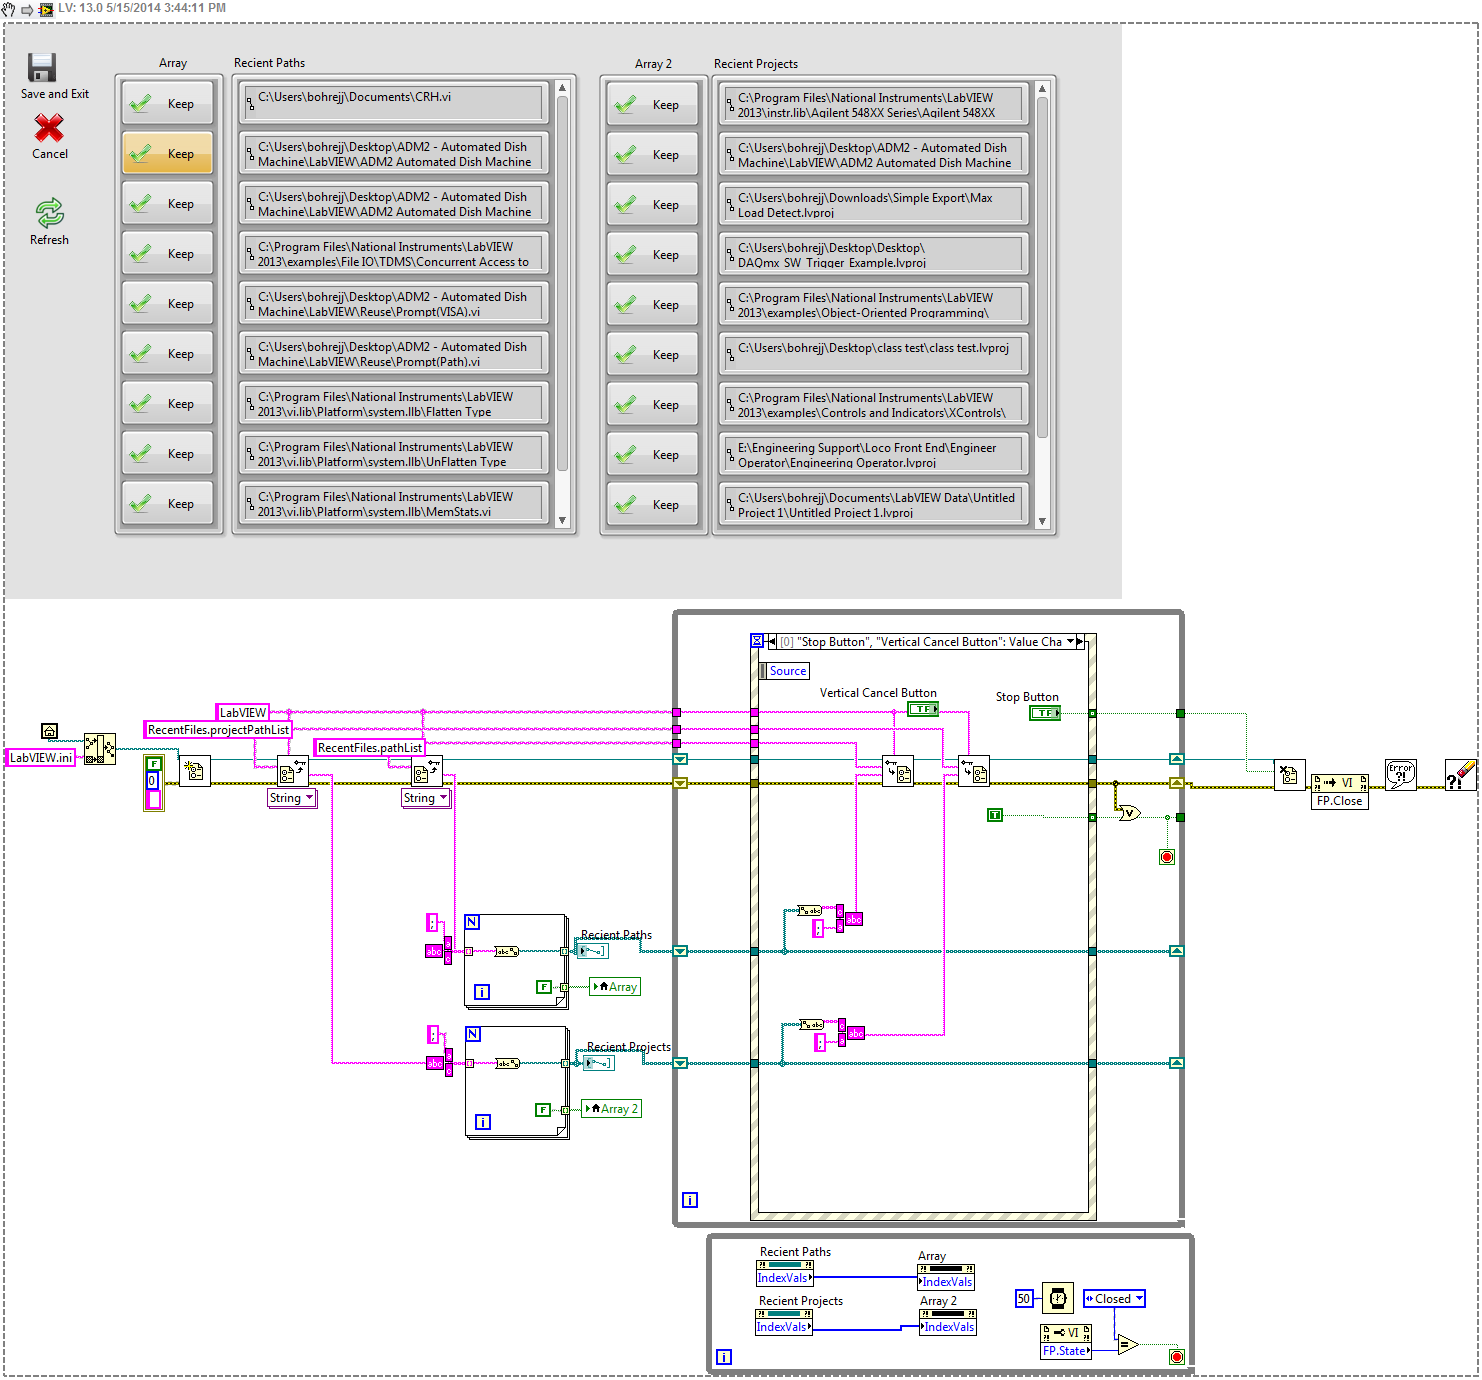Select the numeric constant 50
Image resolution: width=1482 pixels, height=1380 pixels.
pyautogui.click(x=1023, y=1299)
